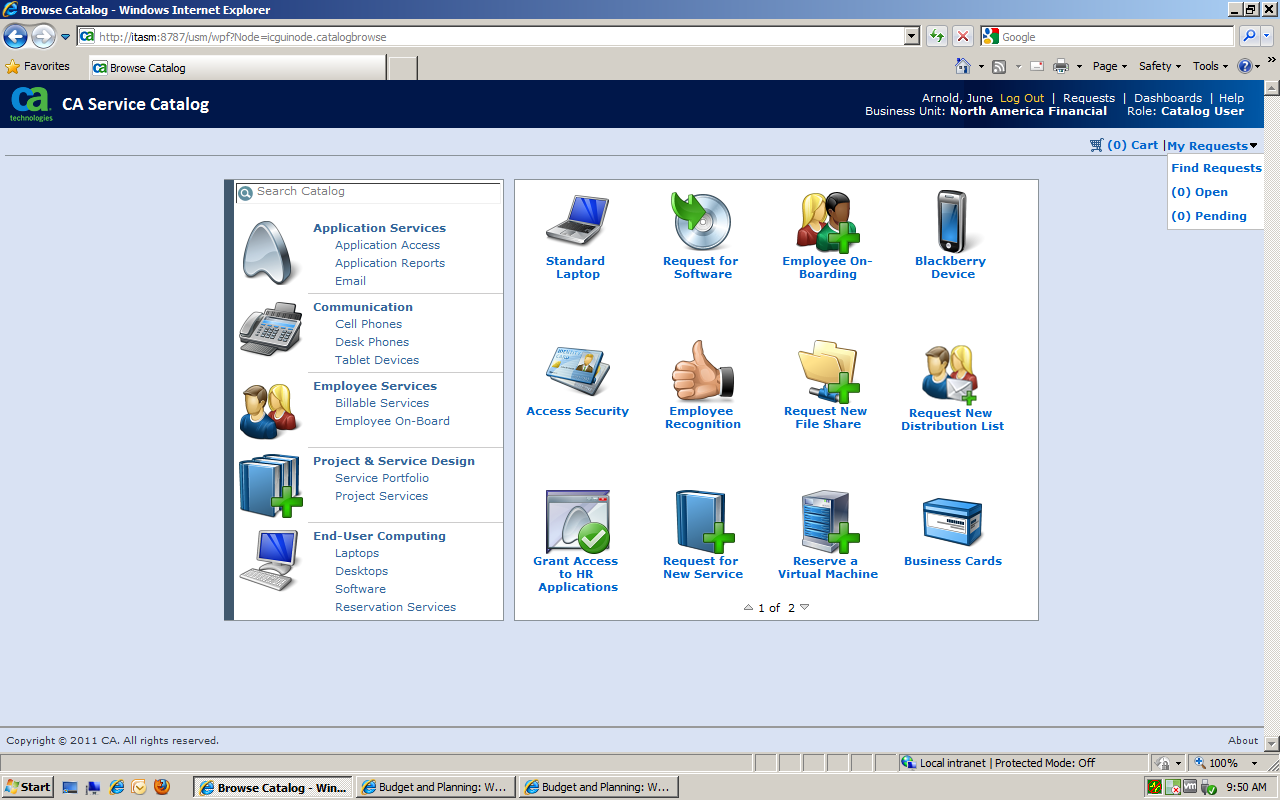The height and width of the screenshot is (800, 1280).
Task: Click the Application Reports link
Action: click(390, 263)
